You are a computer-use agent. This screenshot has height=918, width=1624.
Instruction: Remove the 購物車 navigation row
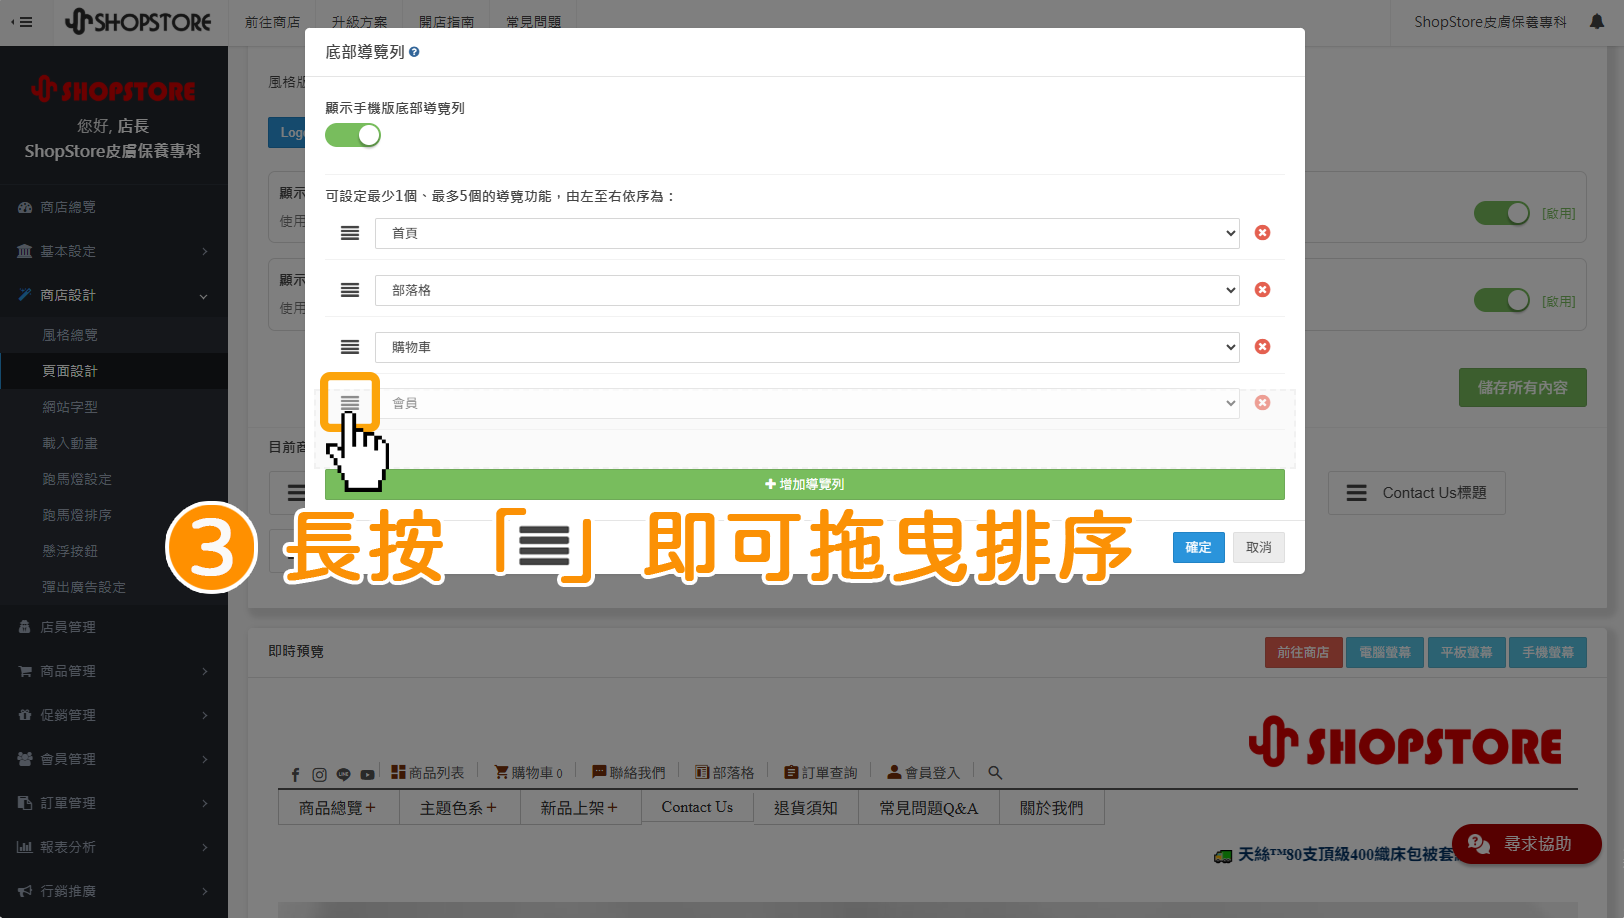1263,347
